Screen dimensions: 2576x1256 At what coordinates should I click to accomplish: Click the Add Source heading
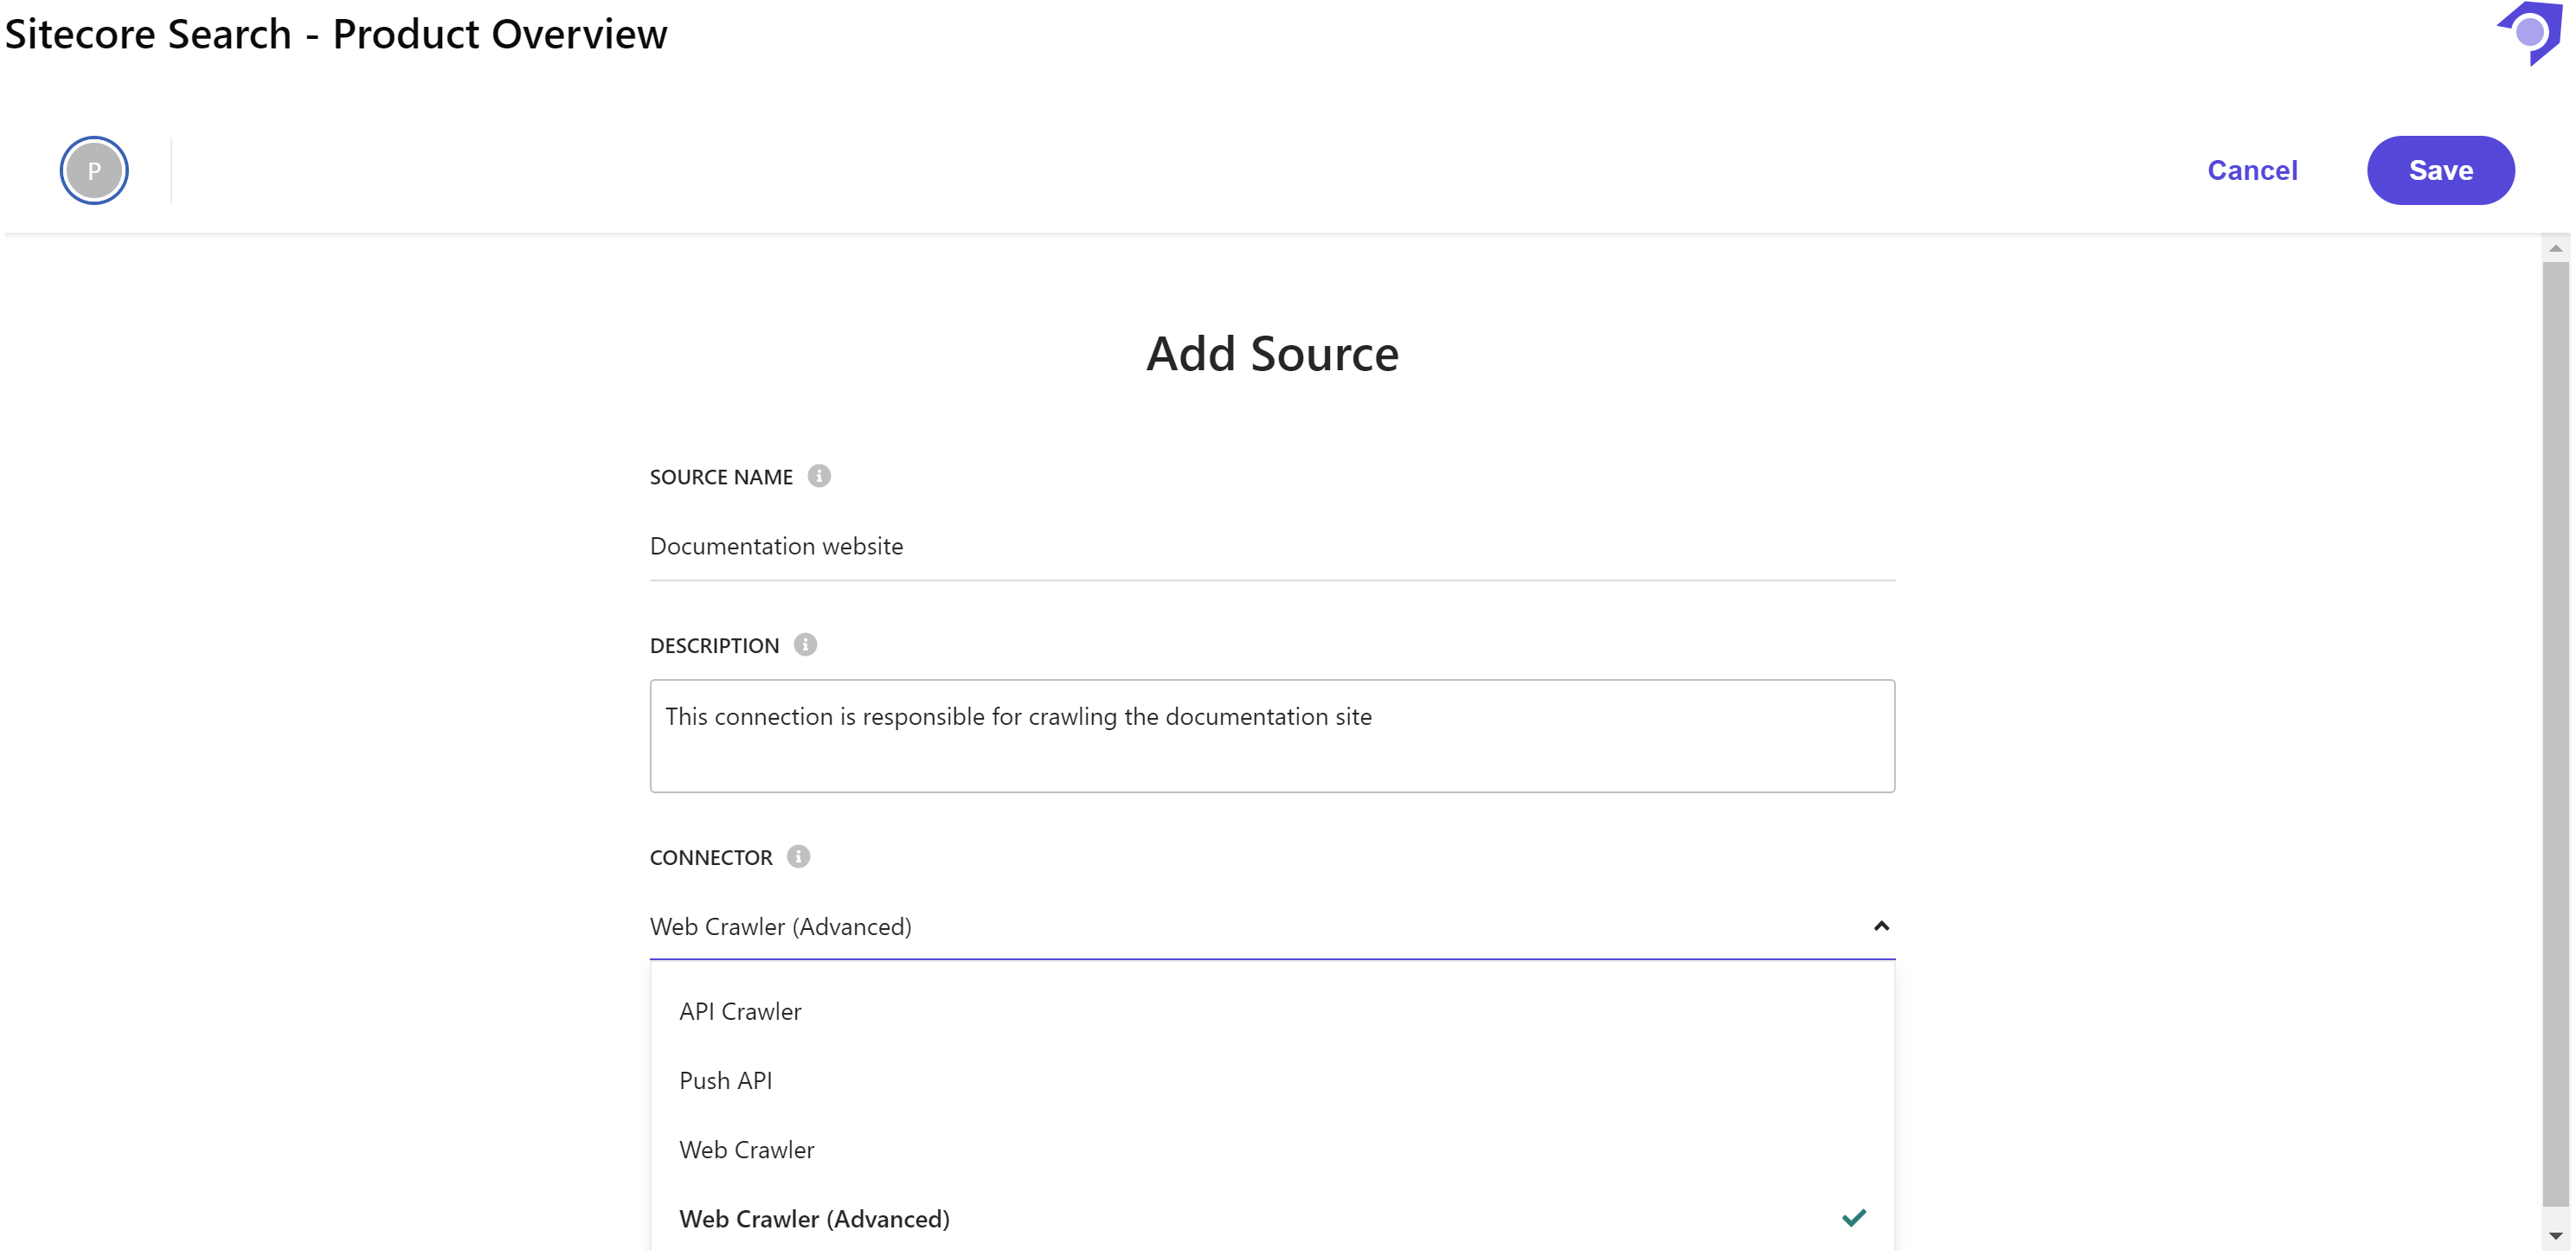coord(1272,354)
